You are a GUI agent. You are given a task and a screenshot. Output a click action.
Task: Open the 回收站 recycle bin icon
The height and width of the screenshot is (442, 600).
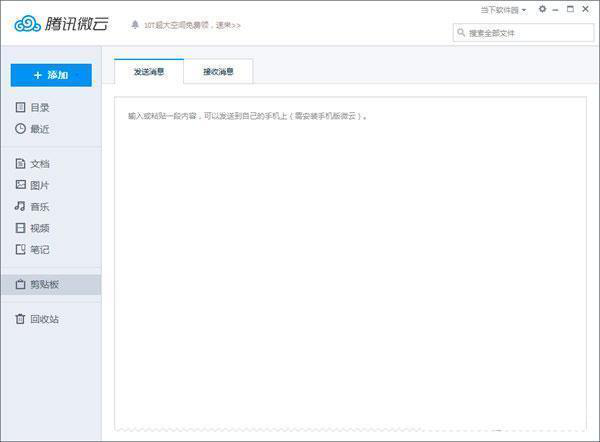tap(20, 318)
